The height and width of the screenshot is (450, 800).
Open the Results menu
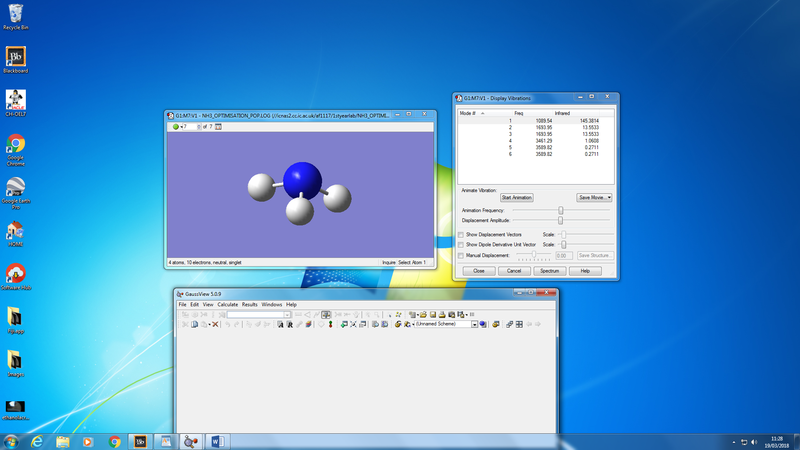click(x=249, y=304)
